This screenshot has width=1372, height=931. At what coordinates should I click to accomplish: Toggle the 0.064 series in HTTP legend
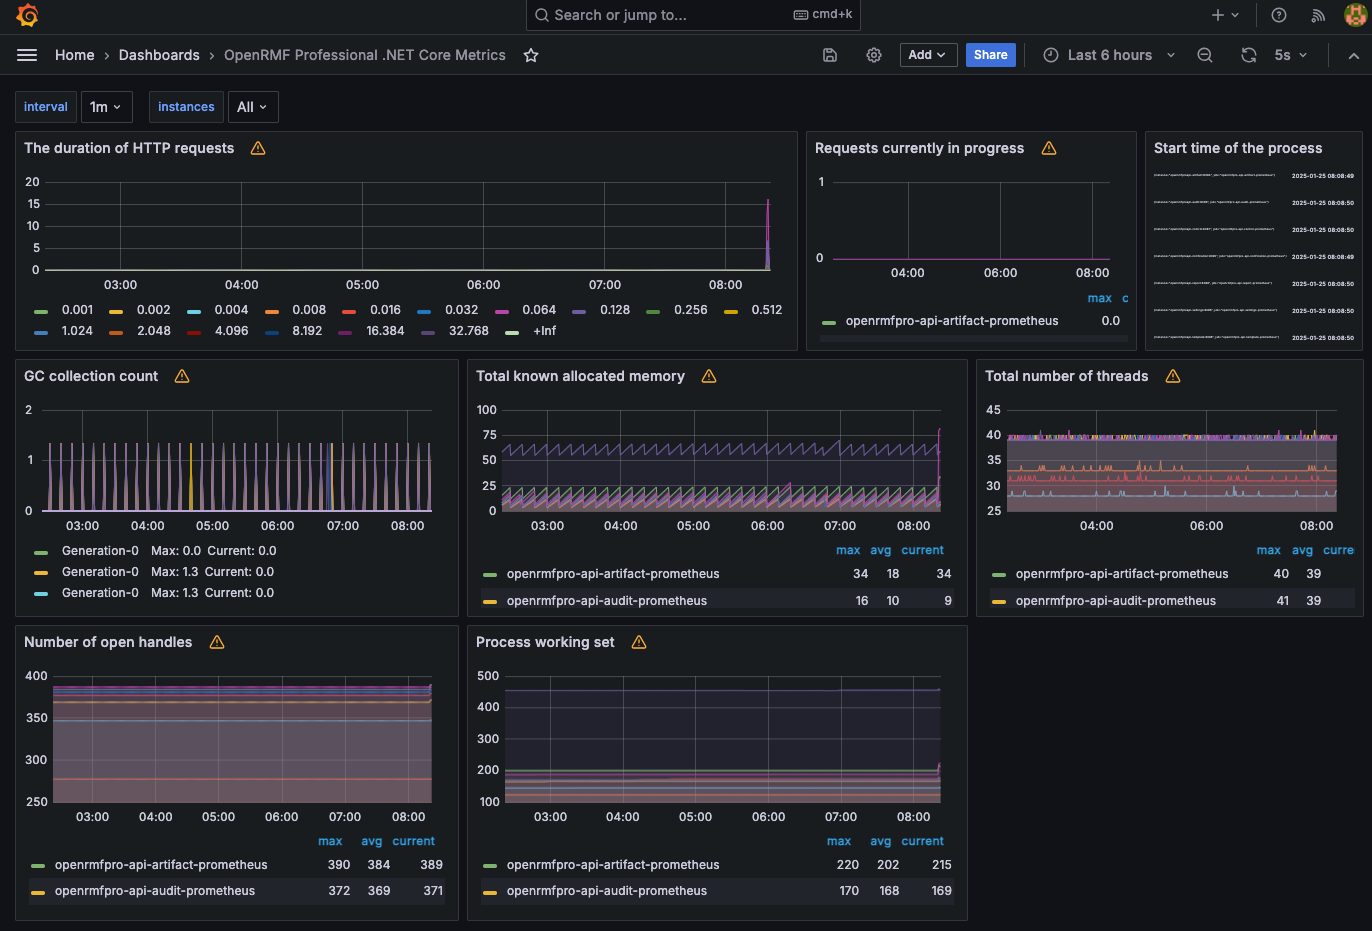[x=539, y=310]
